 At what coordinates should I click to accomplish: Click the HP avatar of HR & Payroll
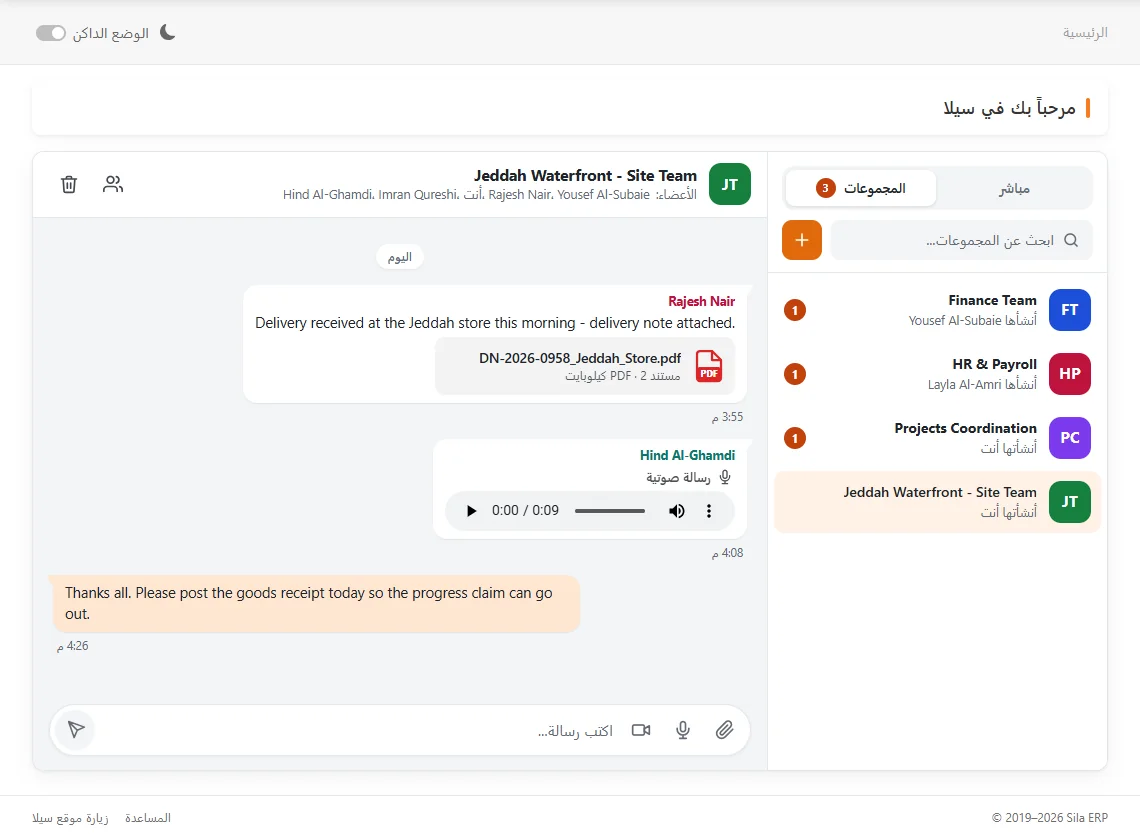tap(1069, 374)
